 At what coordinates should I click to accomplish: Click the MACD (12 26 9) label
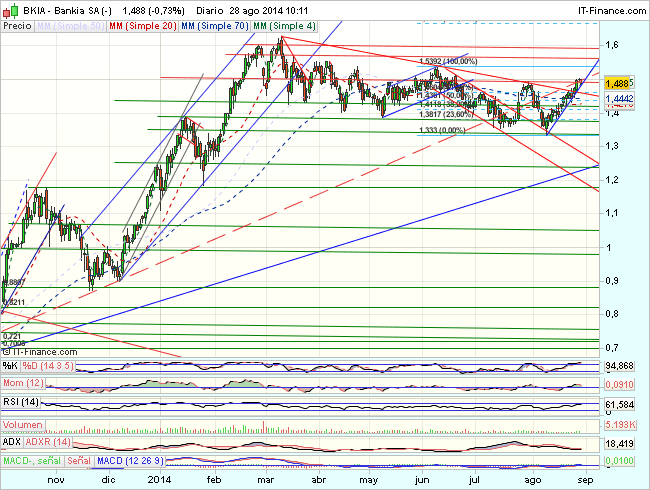130,461
